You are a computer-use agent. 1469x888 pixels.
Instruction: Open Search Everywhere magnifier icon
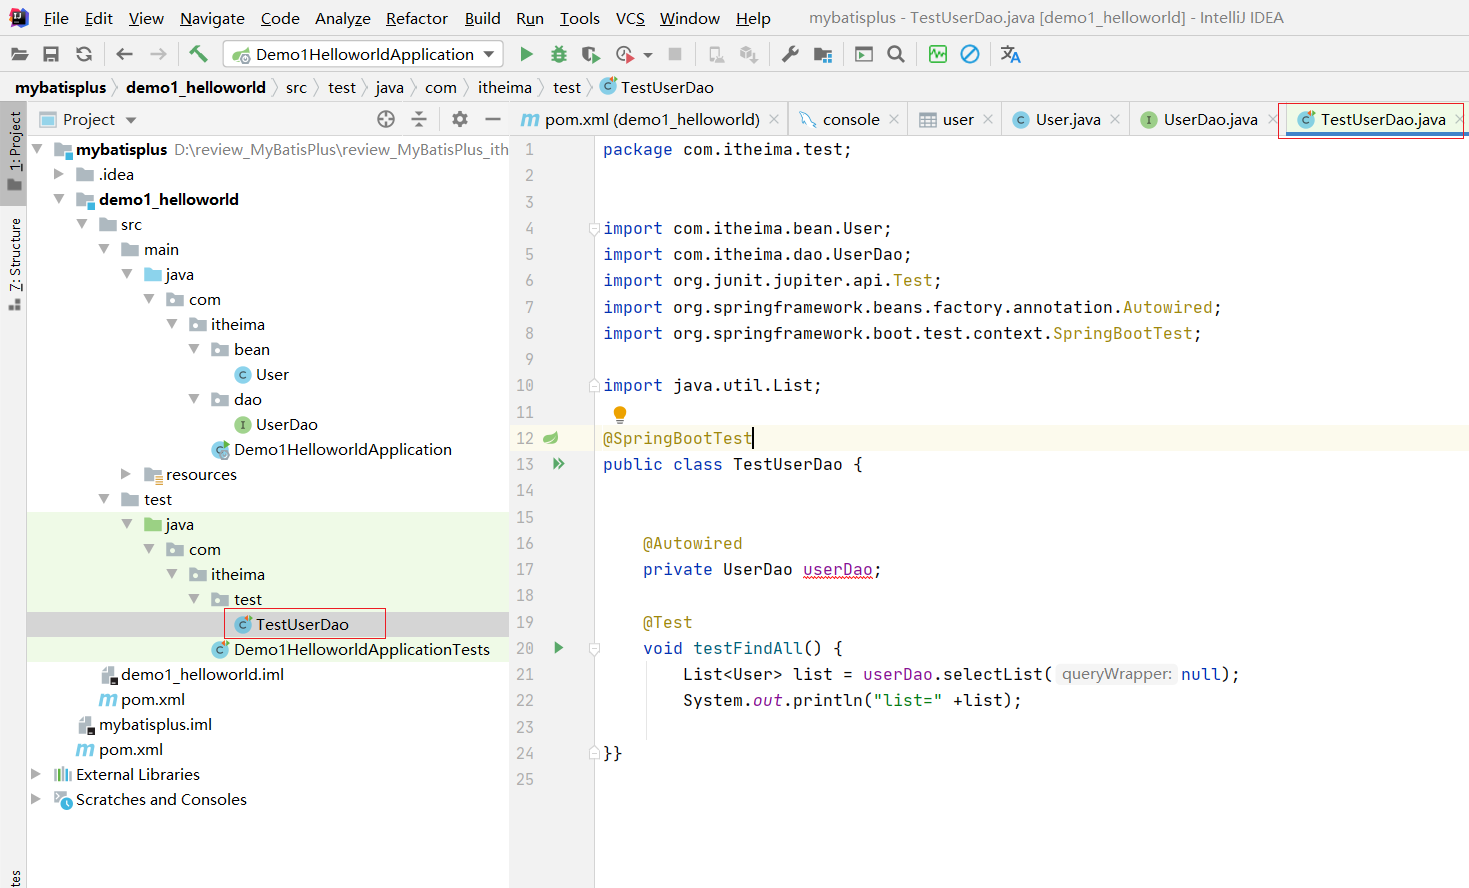pyautogui.click(x=896, y=54)
